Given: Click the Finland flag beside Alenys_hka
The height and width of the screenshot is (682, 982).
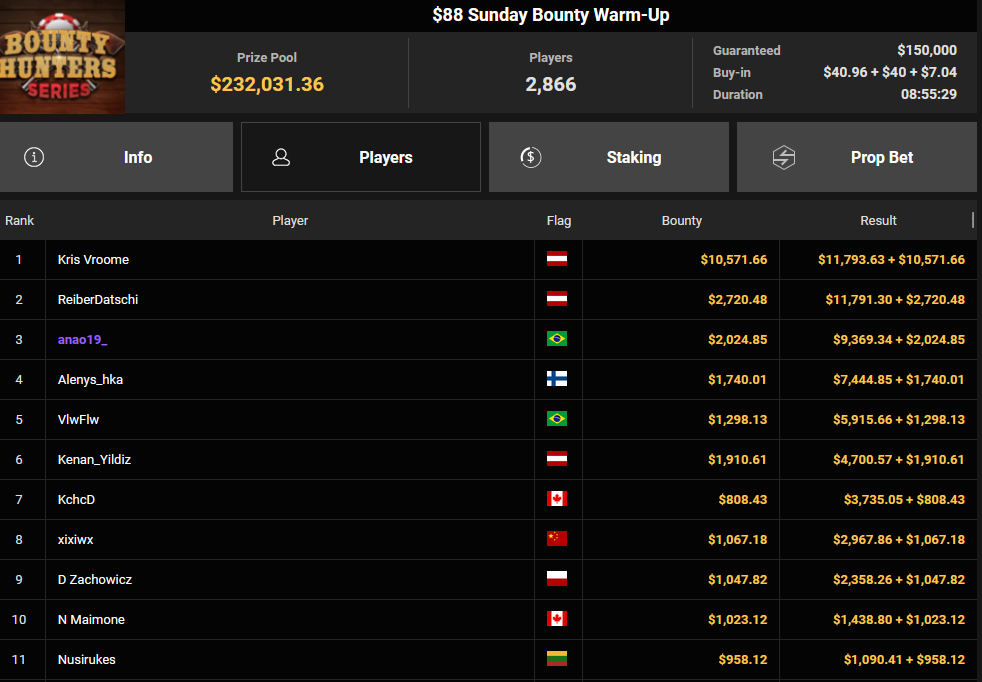Looking at the screenshot, I should (x=557, y=379).
